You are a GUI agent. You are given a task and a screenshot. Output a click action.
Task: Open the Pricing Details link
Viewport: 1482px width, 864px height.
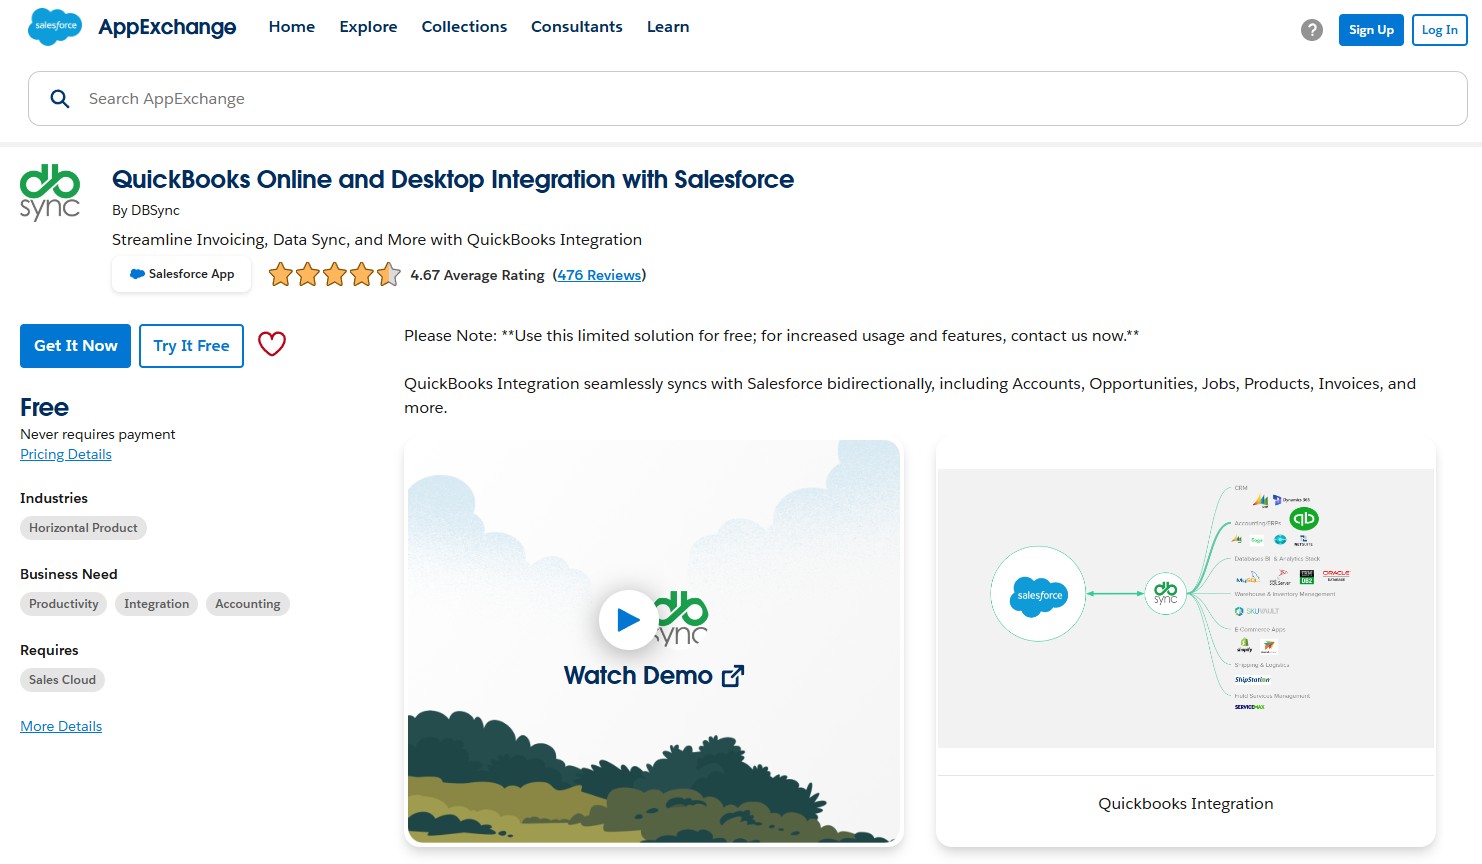coord(66,454)
